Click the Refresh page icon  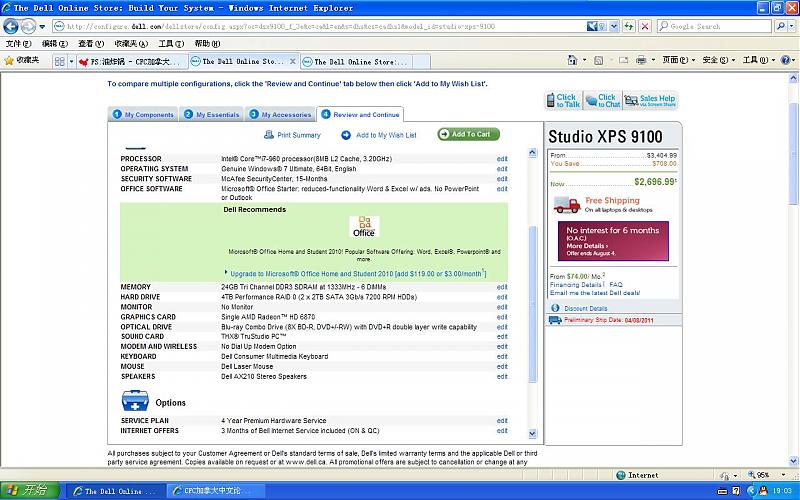pyautogui.click(x=629, y=26)
